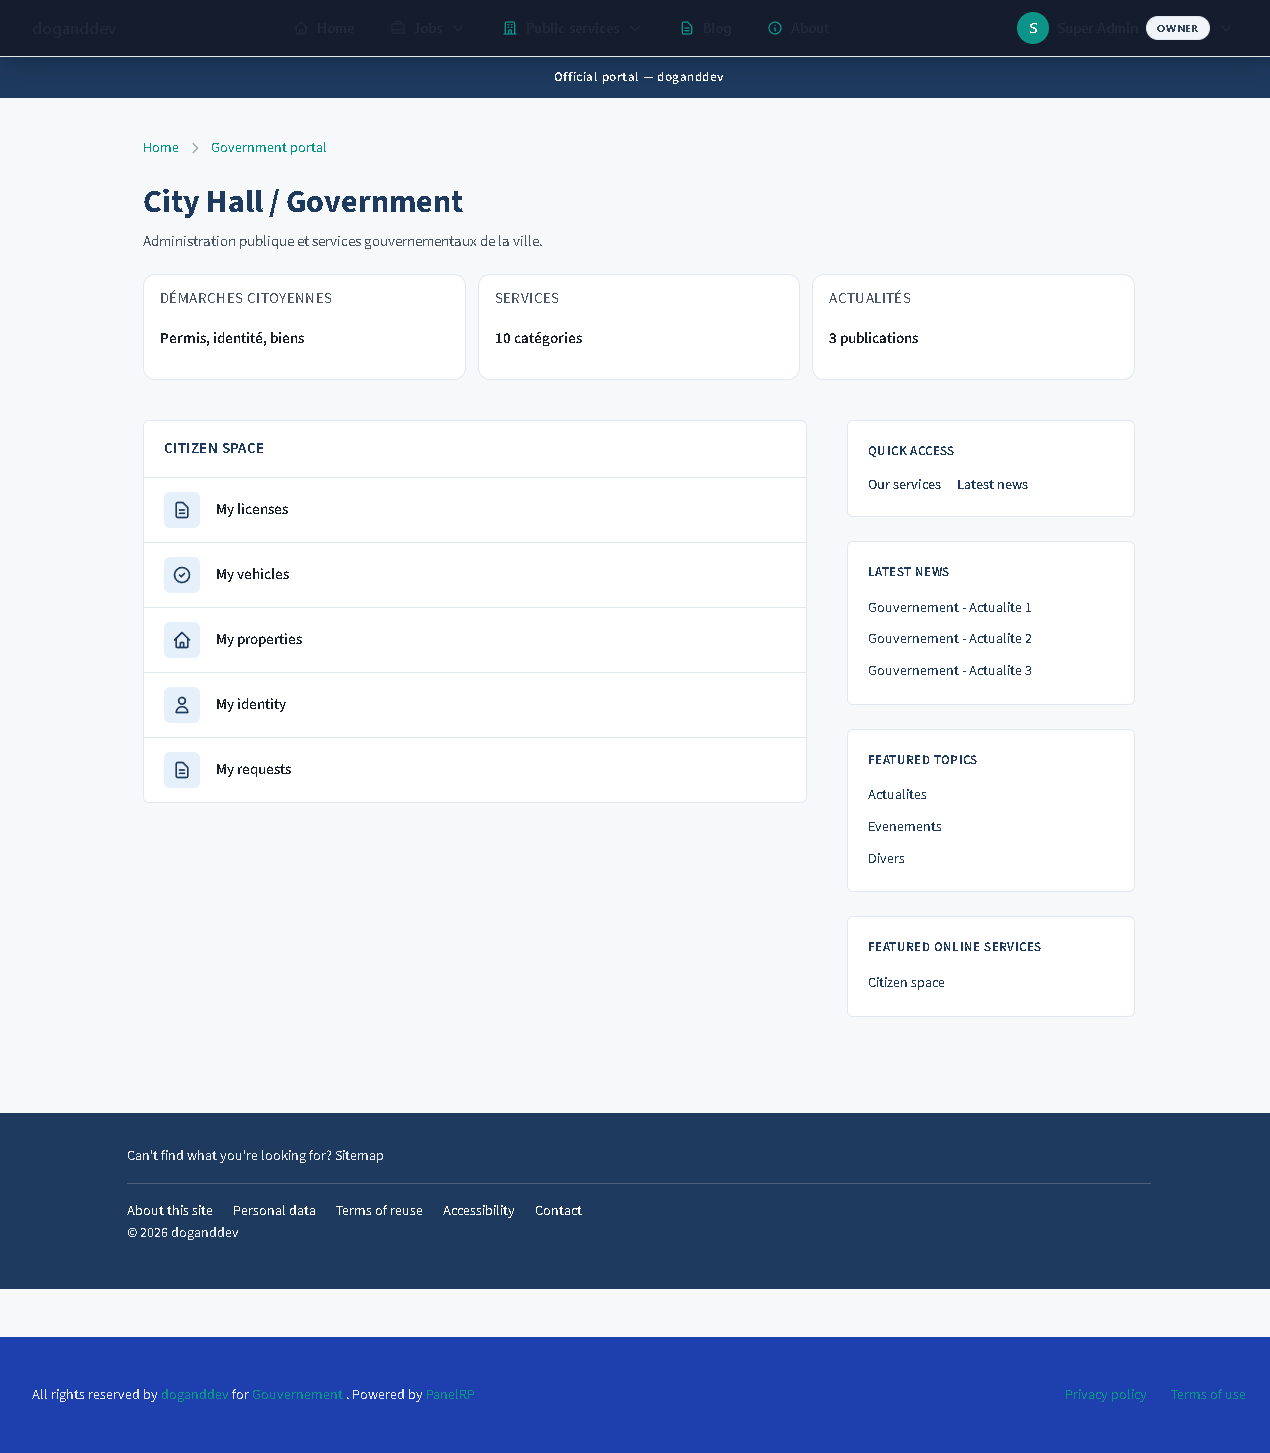Click the My properties house icon
Image resolution: width=1270 pixels, height=1453 pixels.
pos(182,640)
